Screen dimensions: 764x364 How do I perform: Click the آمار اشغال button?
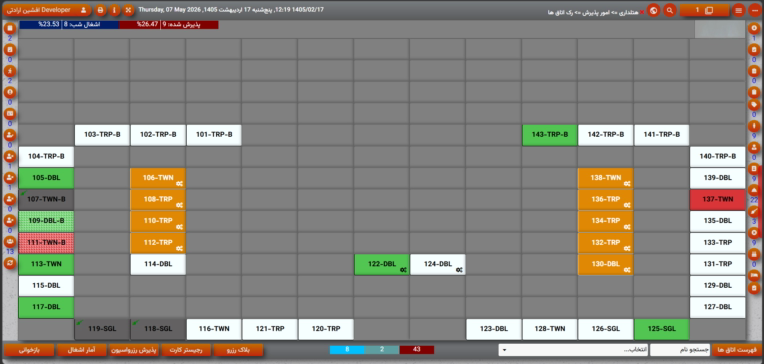click(x=81, y=350)
